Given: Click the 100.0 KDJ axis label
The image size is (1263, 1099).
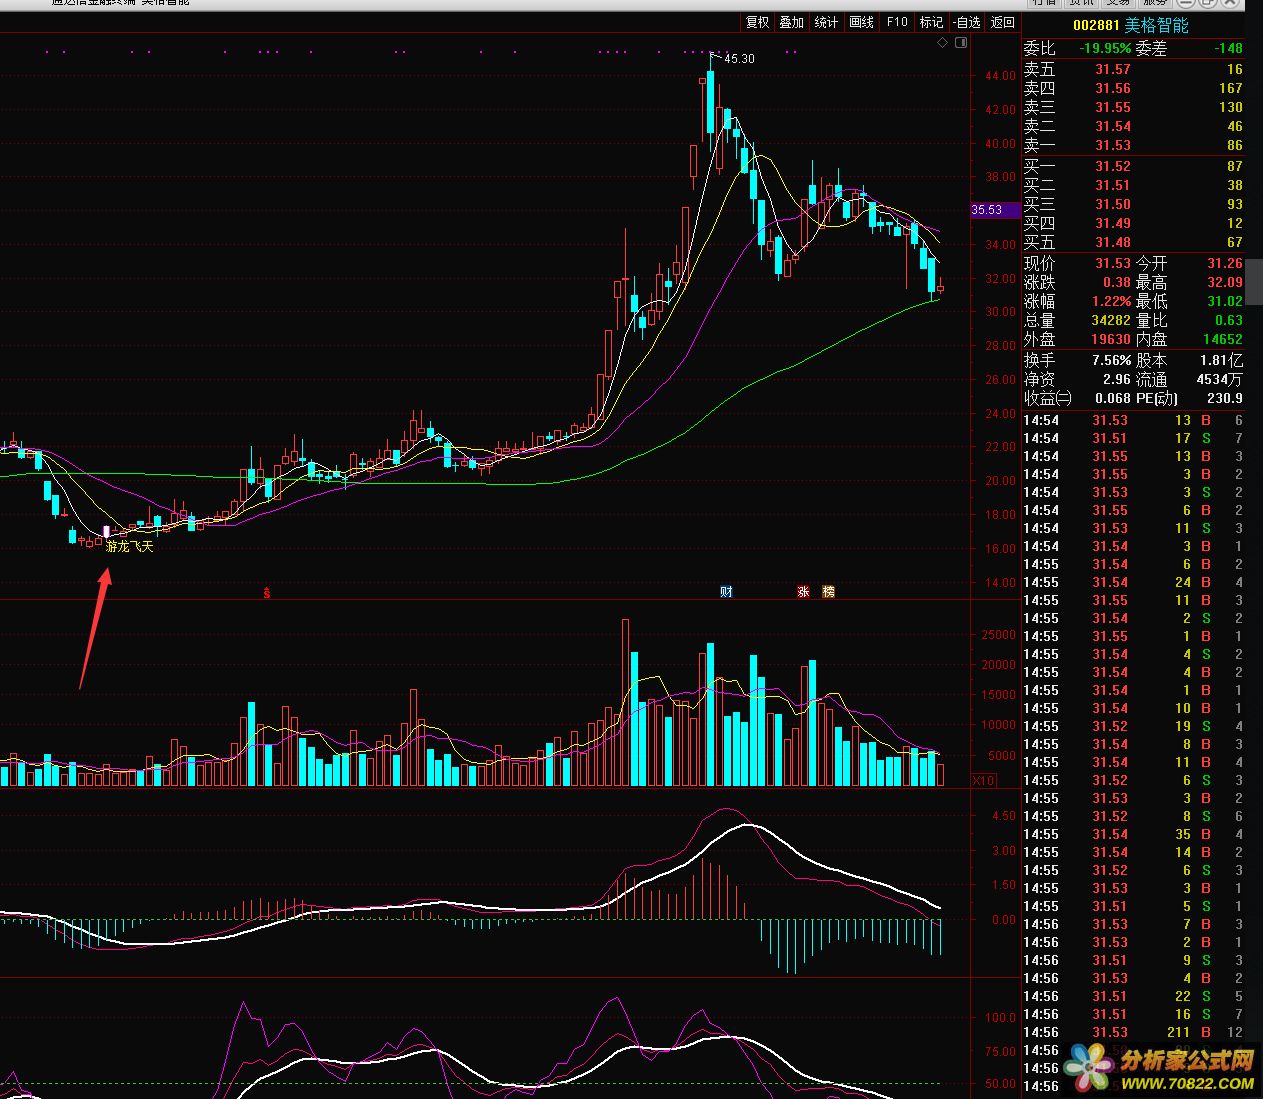Looking at the screenshot, I should pyautogui.click(x=1001, y=1018).
